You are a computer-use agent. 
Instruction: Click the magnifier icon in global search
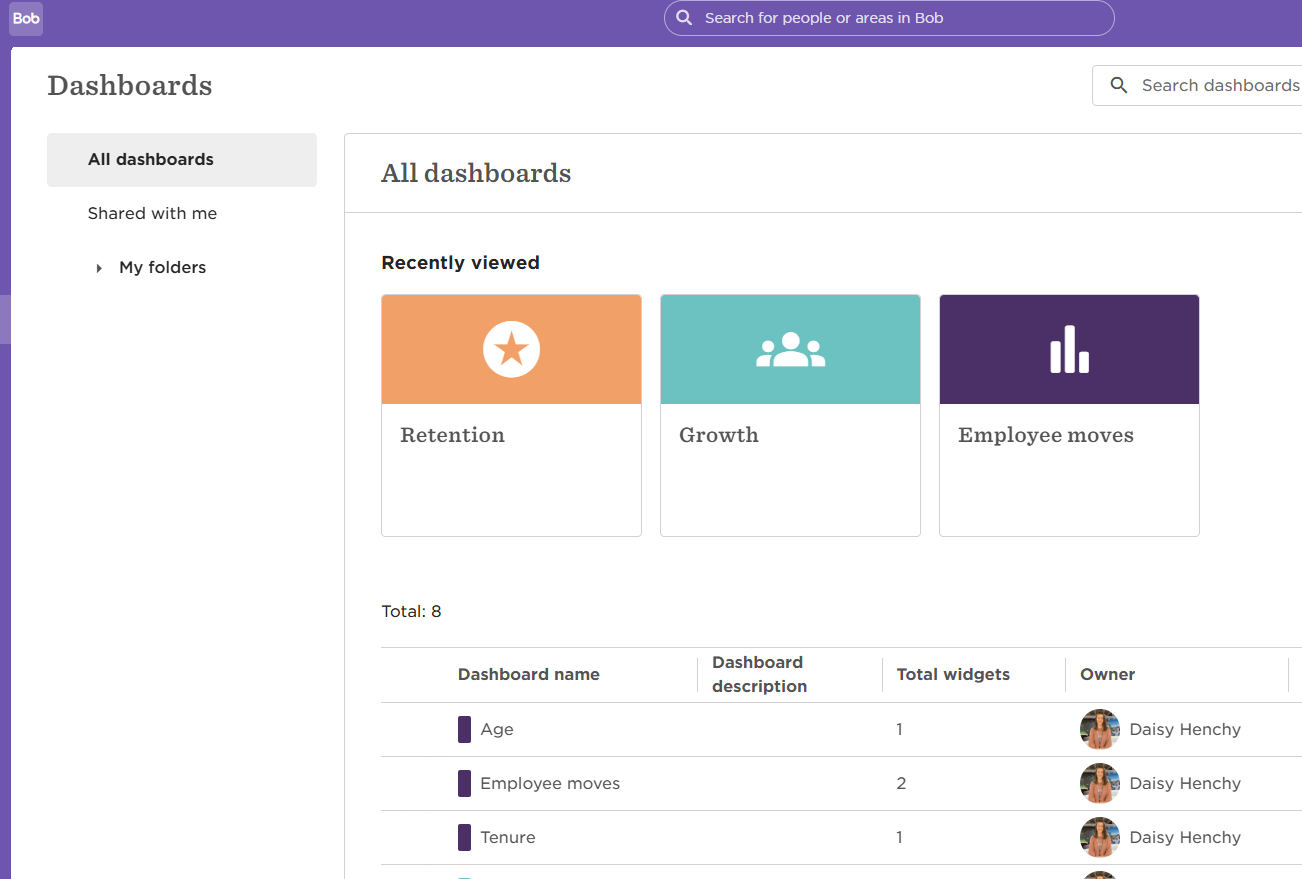click(x=684, y=18)
